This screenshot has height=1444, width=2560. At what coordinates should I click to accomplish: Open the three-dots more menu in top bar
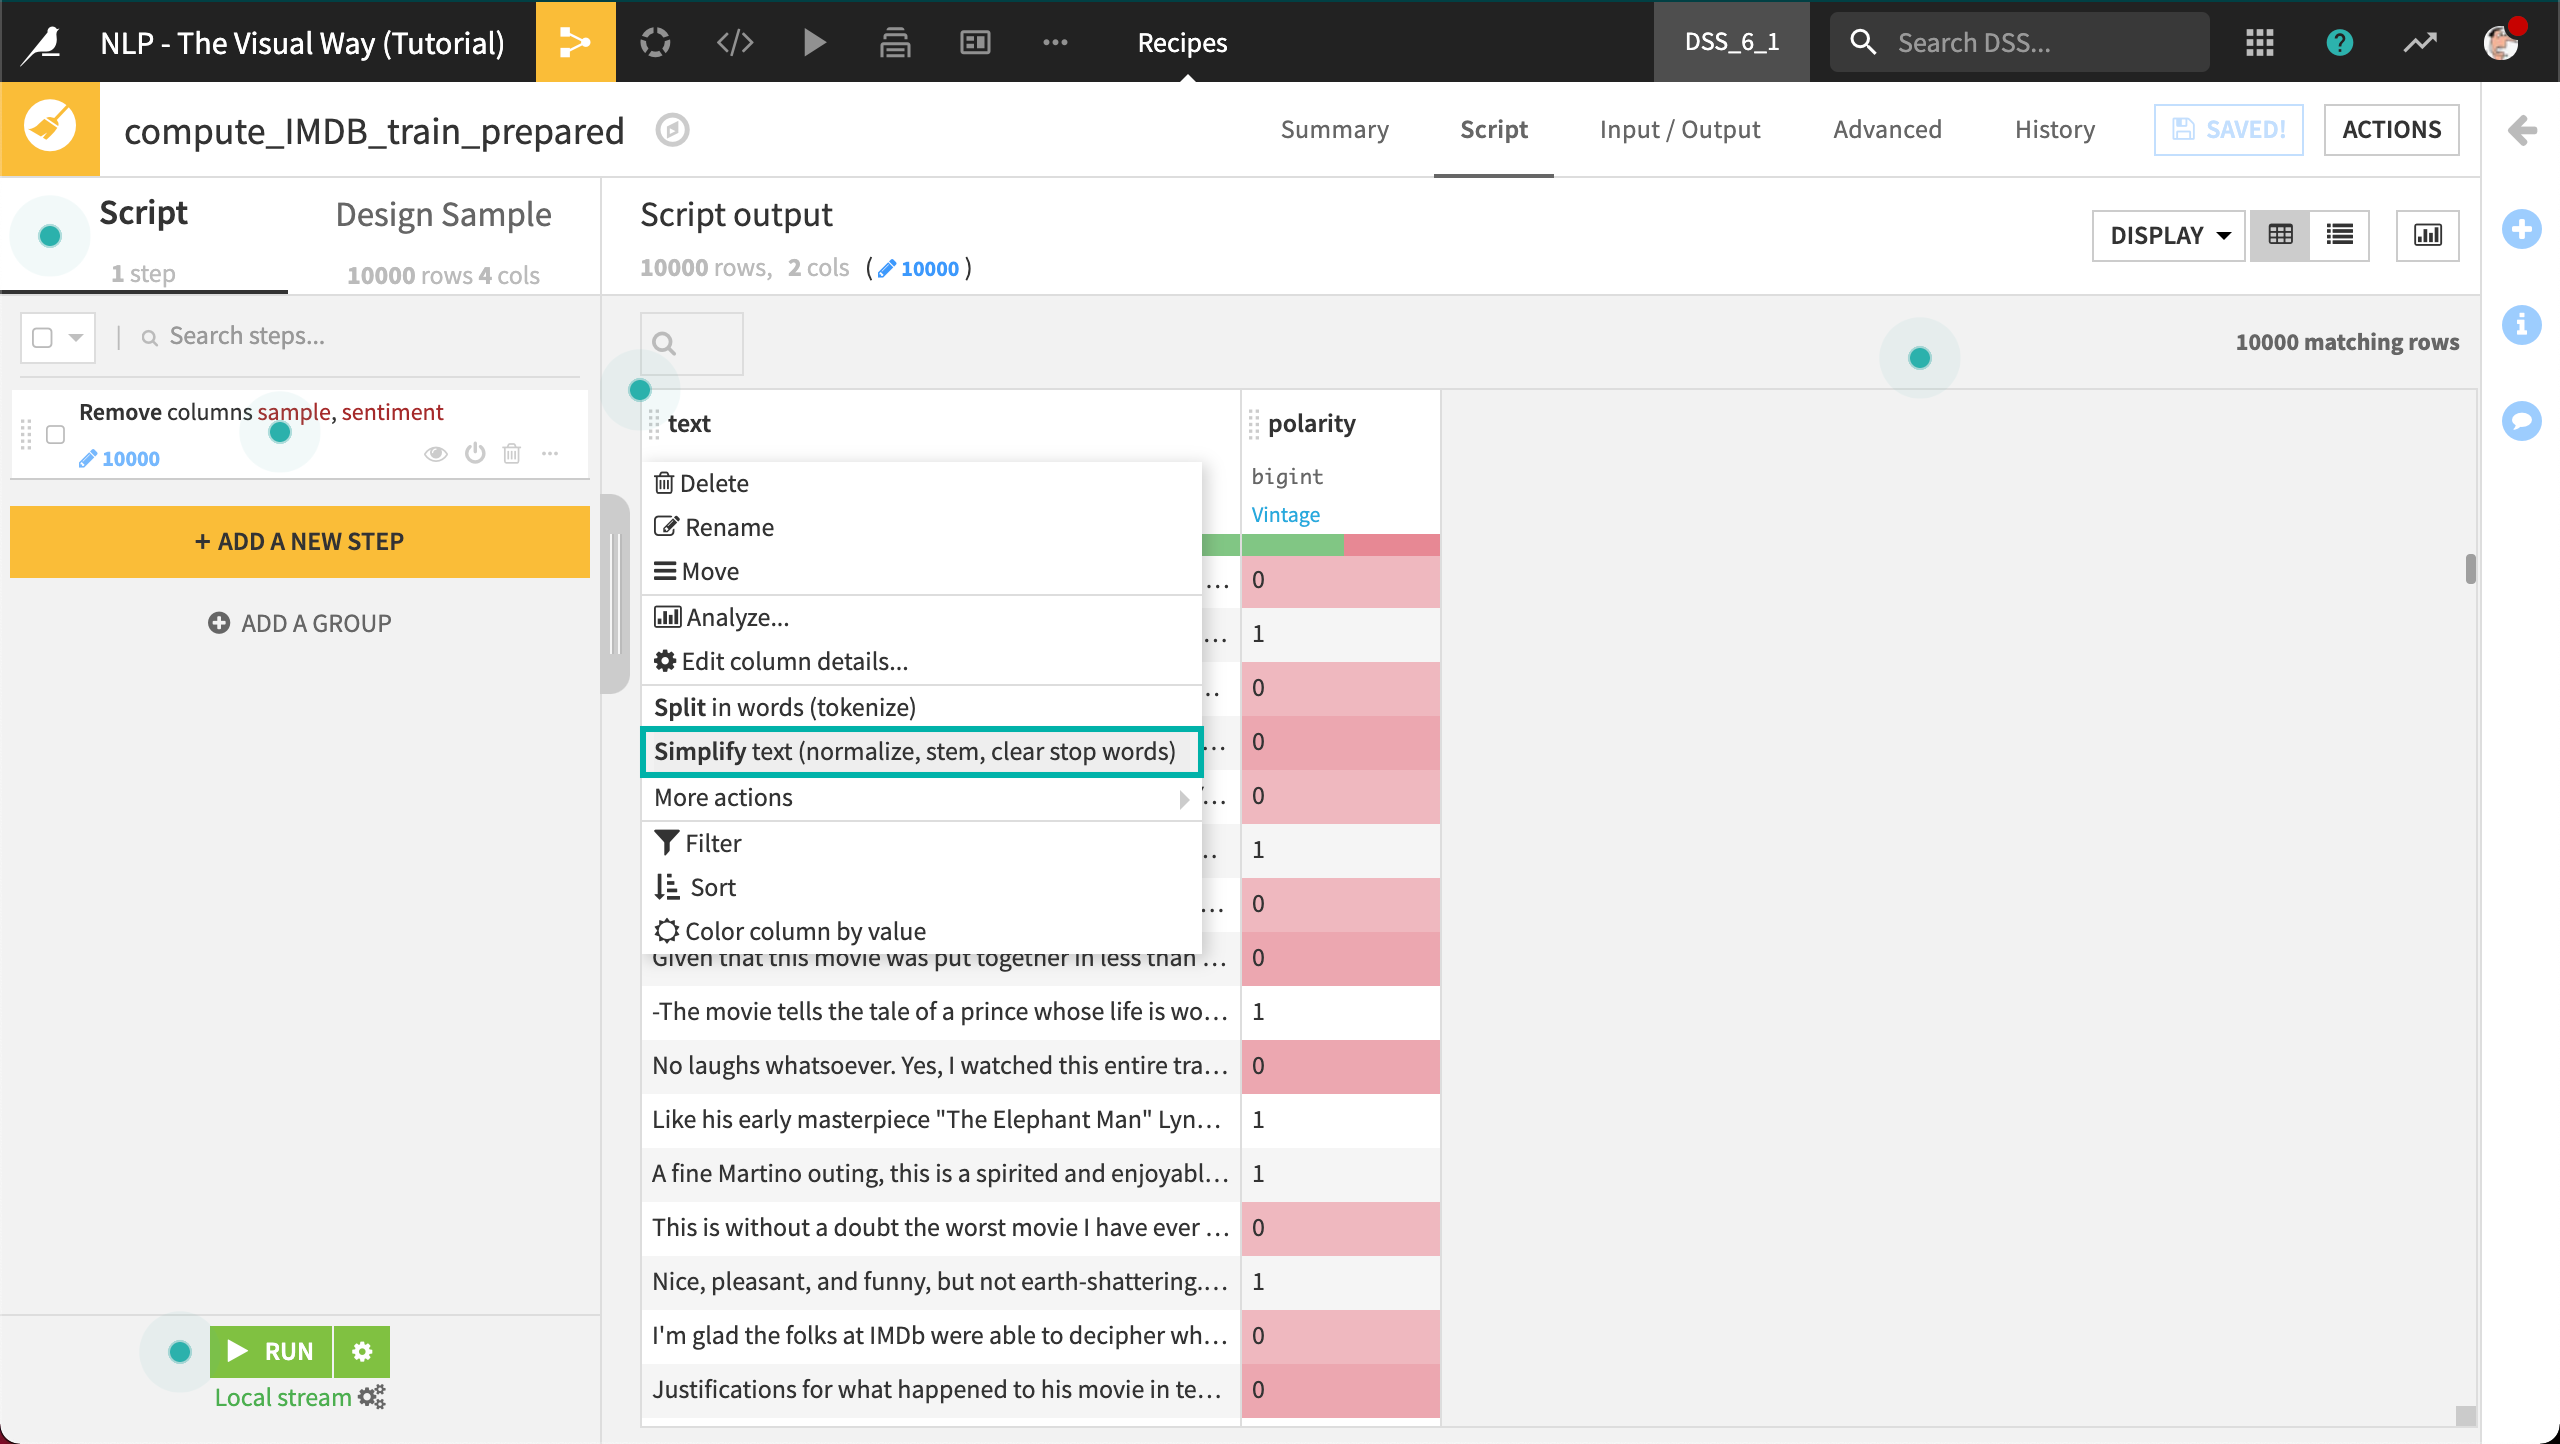click(x=1055, y=42)
